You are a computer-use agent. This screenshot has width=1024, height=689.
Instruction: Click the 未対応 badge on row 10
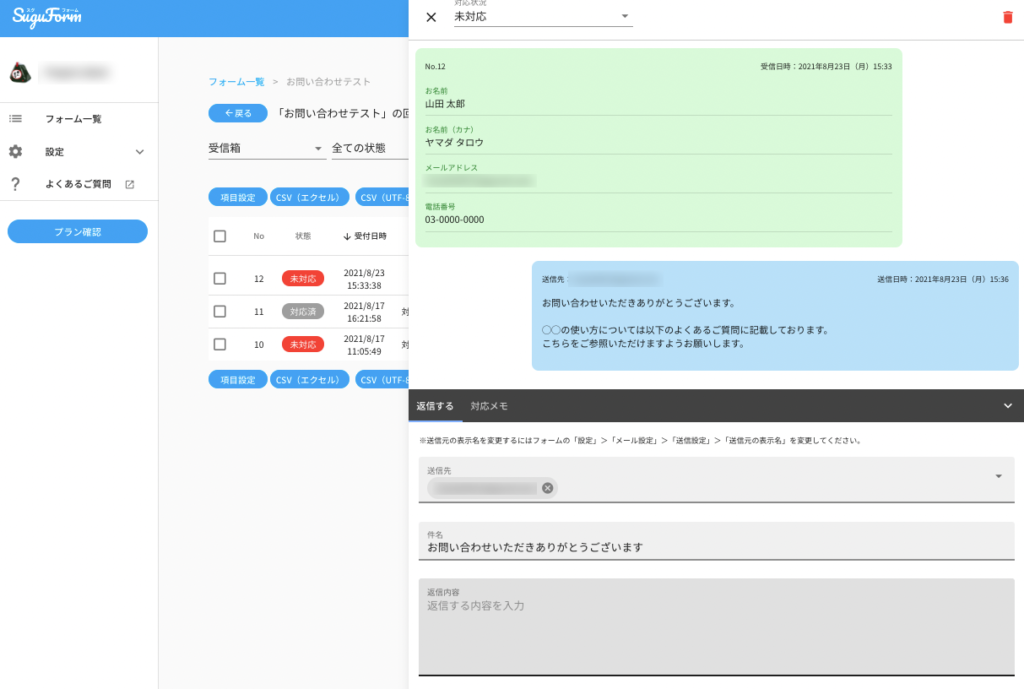(x=303, y=344)
